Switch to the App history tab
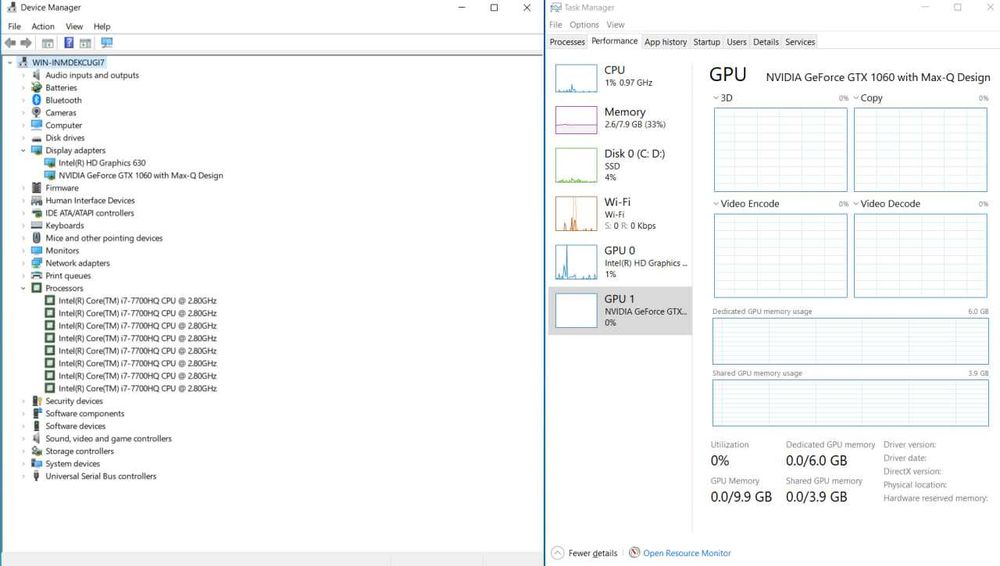The width and height of the screenshot is (1000, 566). coord(665,42)
